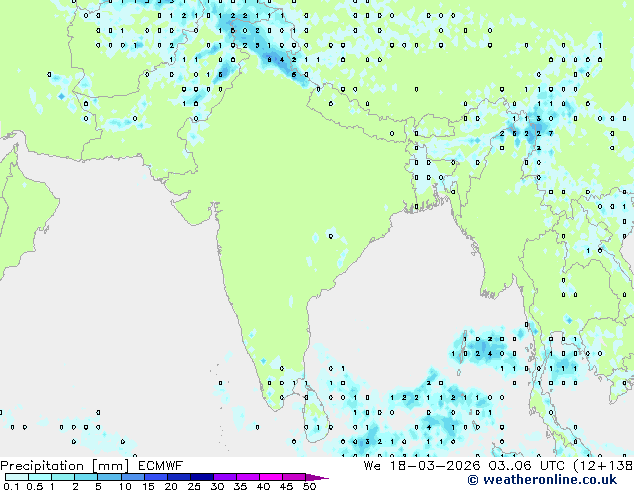Click the legend value '0.1'
The width and height of the screenshot is (634, 490).
[11, 486]
